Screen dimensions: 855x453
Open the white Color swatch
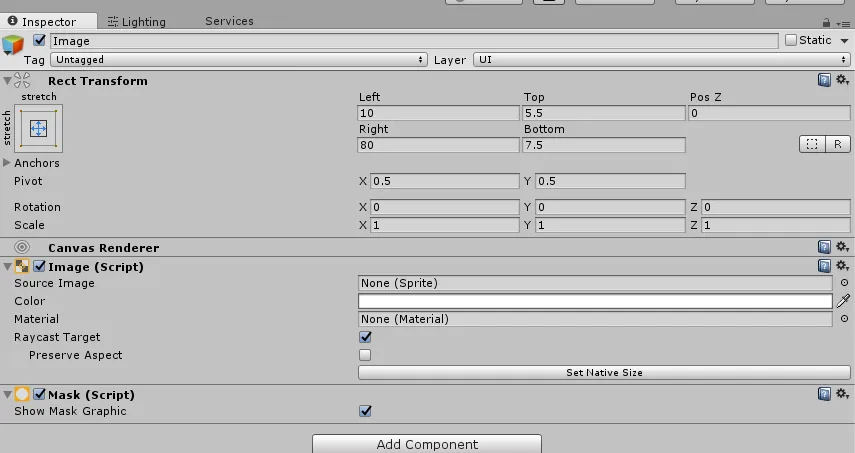[595, 301]
